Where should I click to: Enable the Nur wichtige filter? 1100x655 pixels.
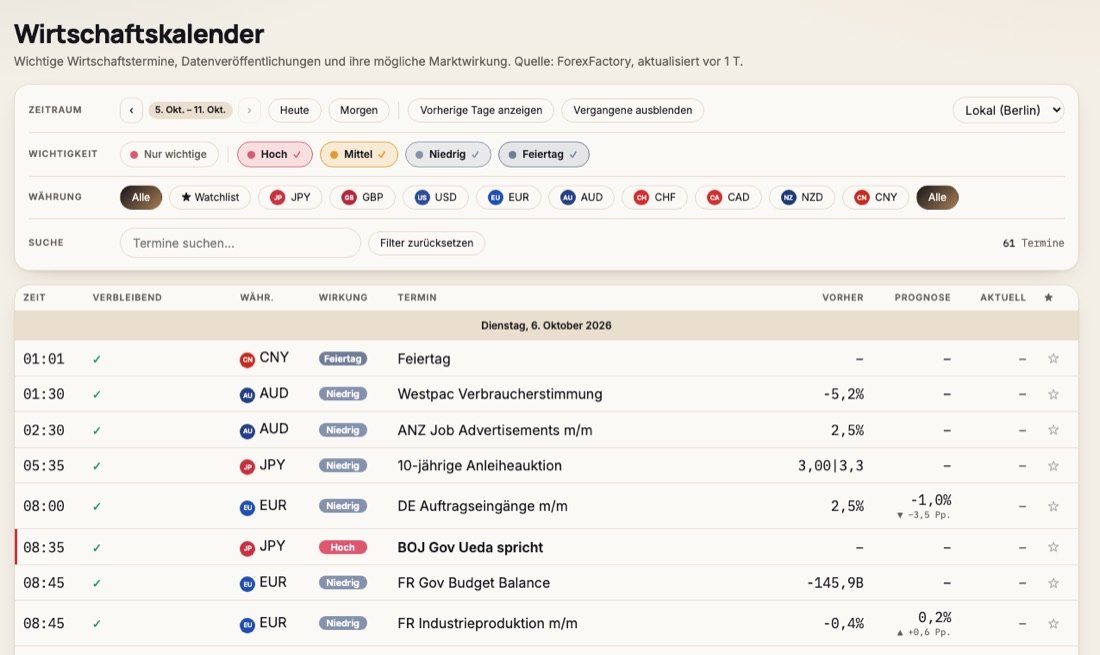point(169,154)
